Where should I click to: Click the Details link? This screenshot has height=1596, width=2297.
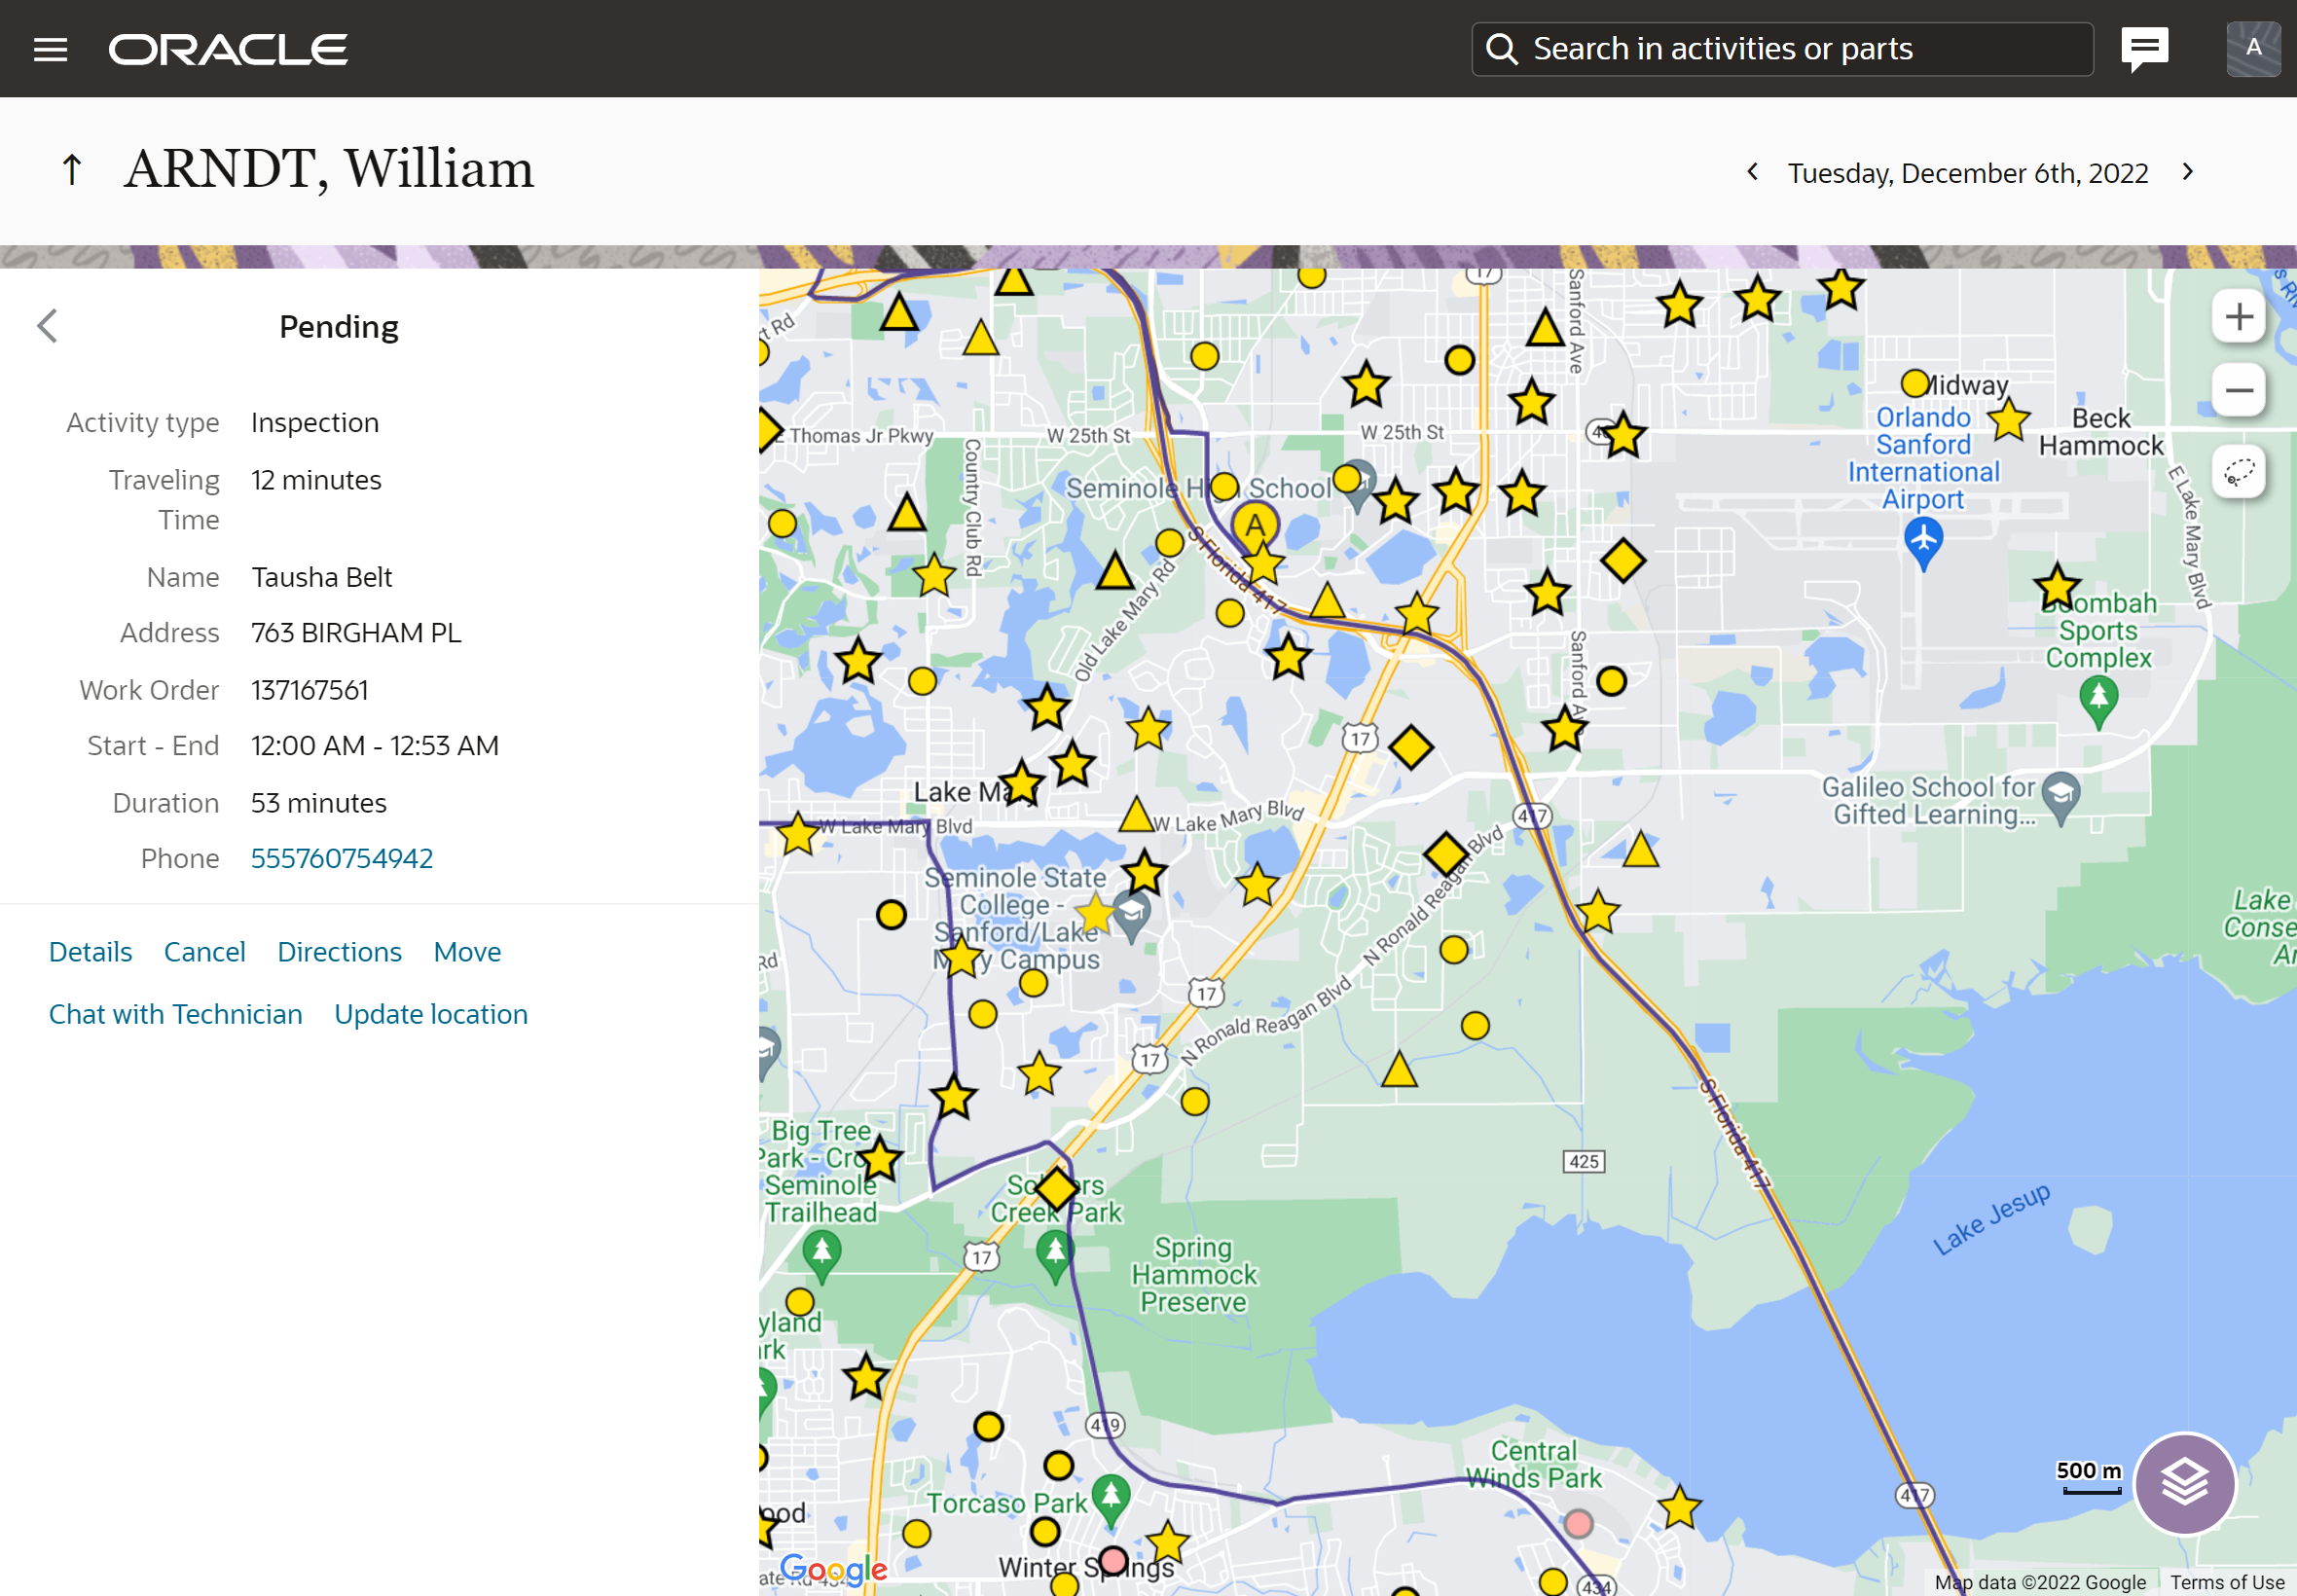click(x=90, y=951)
